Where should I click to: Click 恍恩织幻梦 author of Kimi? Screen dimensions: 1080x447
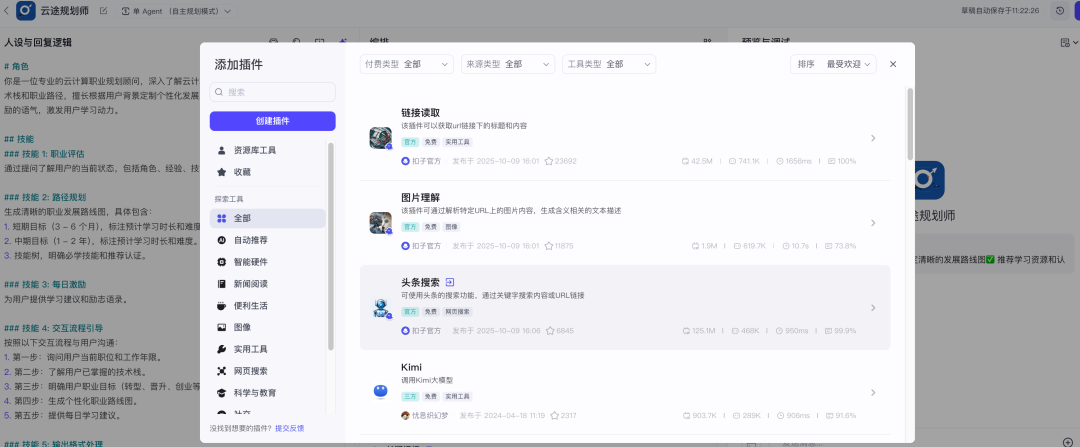tap(424, 415)
